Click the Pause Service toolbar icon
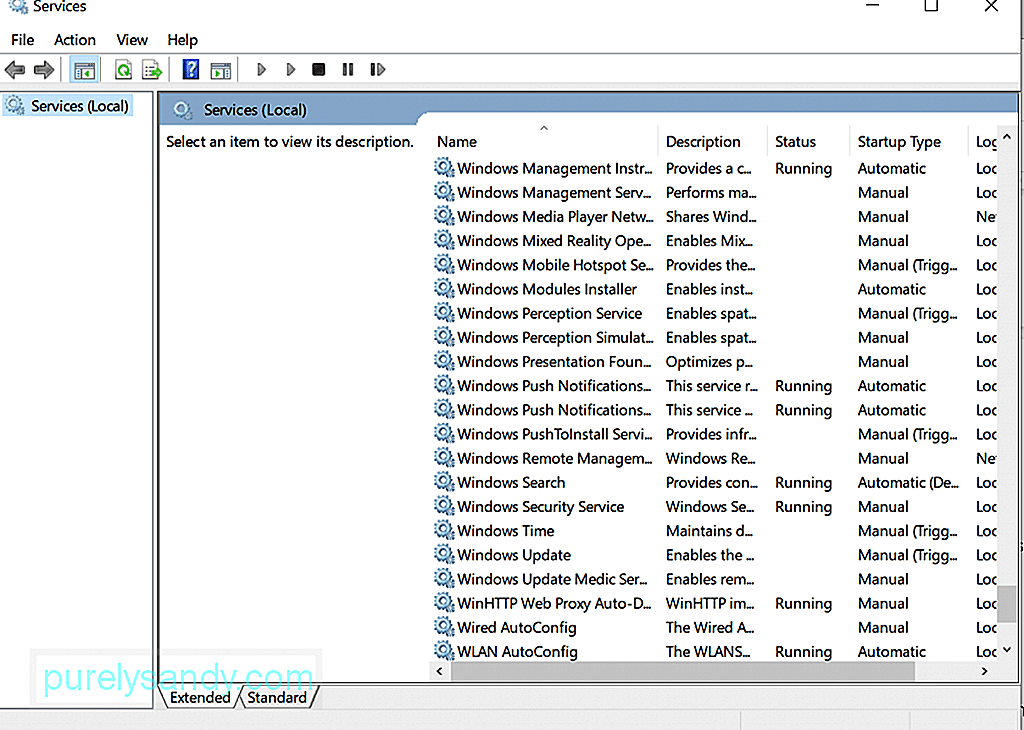This screenshot has width=1024, height=730. pyautogui.click(x=347, y=69)
